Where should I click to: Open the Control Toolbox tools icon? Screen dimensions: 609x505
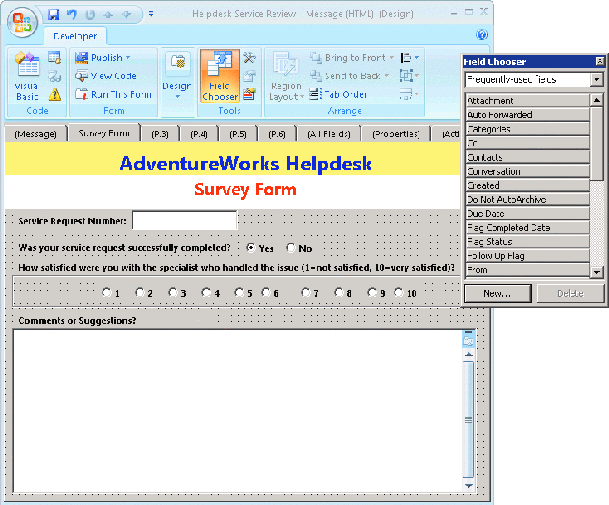(249, 58)
